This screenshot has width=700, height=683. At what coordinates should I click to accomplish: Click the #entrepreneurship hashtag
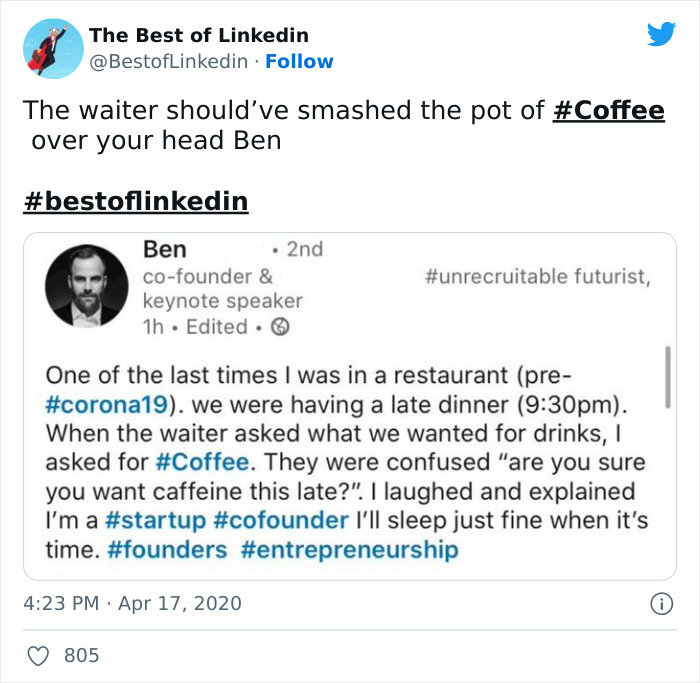click(349, 550)
